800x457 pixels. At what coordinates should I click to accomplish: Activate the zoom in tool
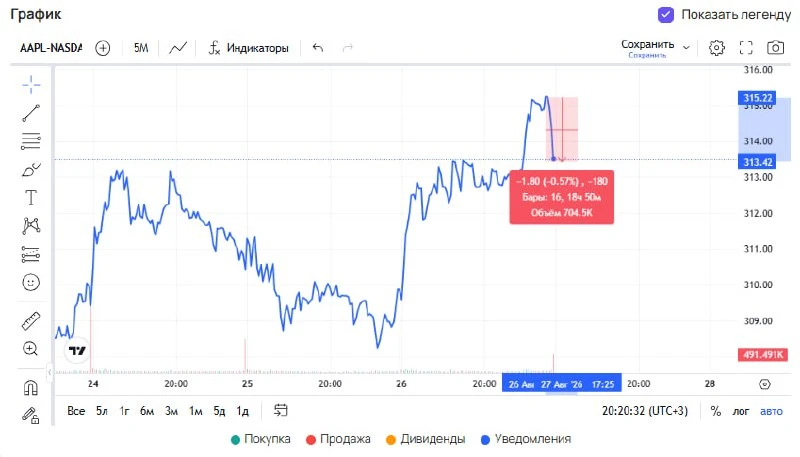(x=31, y=349)
